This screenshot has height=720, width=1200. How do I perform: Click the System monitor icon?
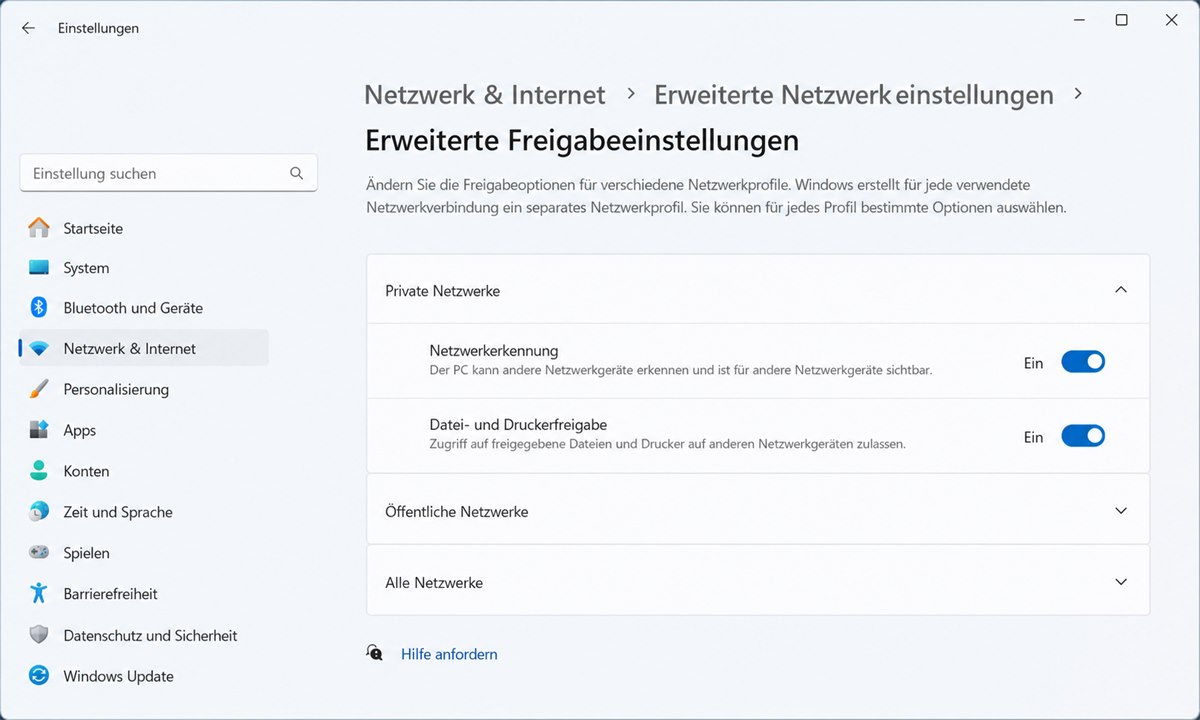(x=39, y=268)
